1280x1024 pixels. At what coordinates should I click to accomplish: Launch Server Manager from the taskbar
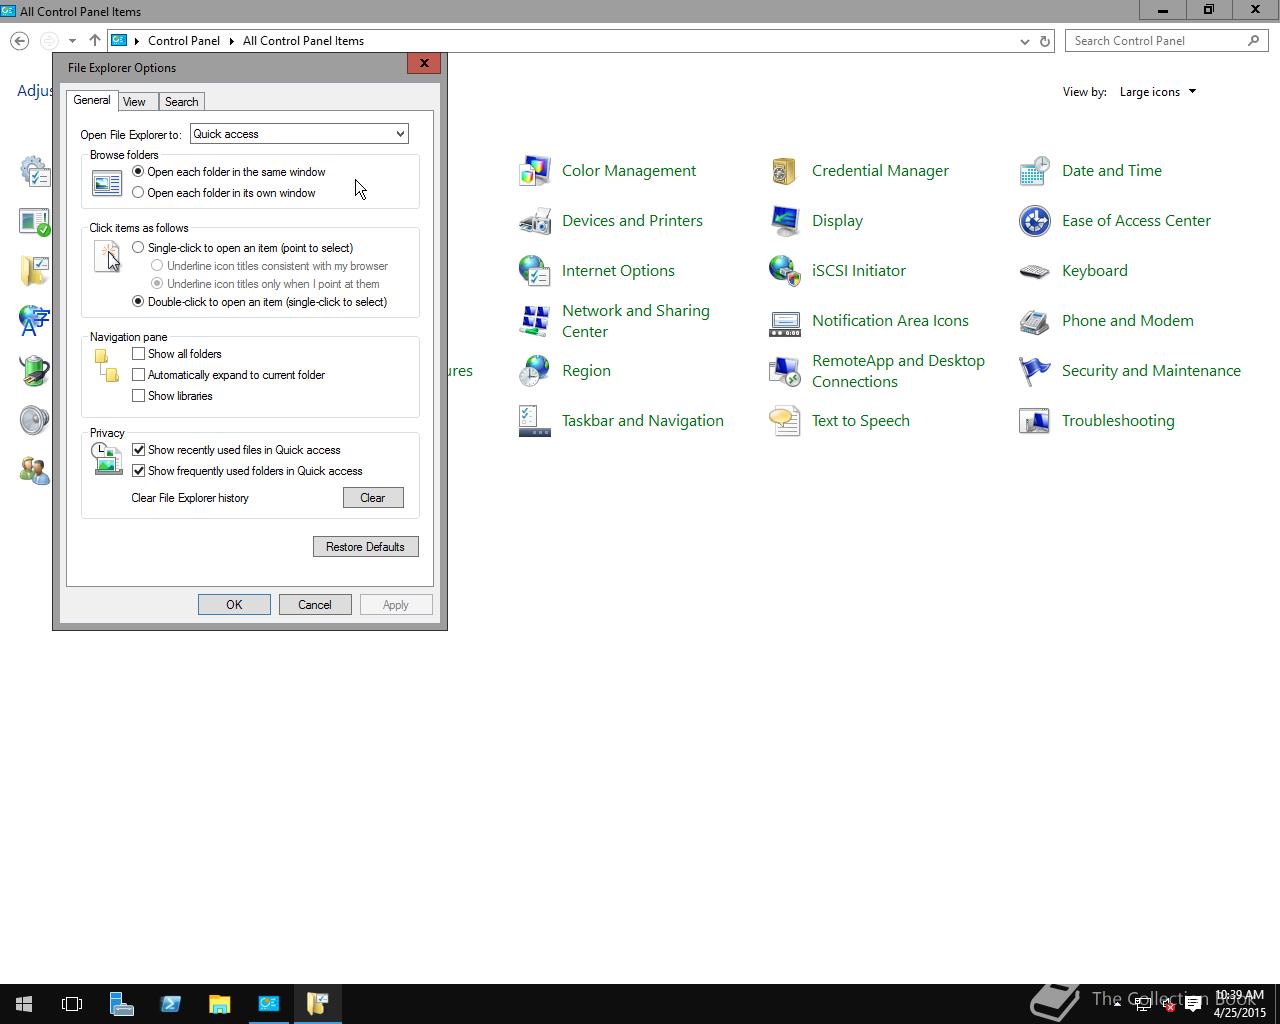[121, 1004]
